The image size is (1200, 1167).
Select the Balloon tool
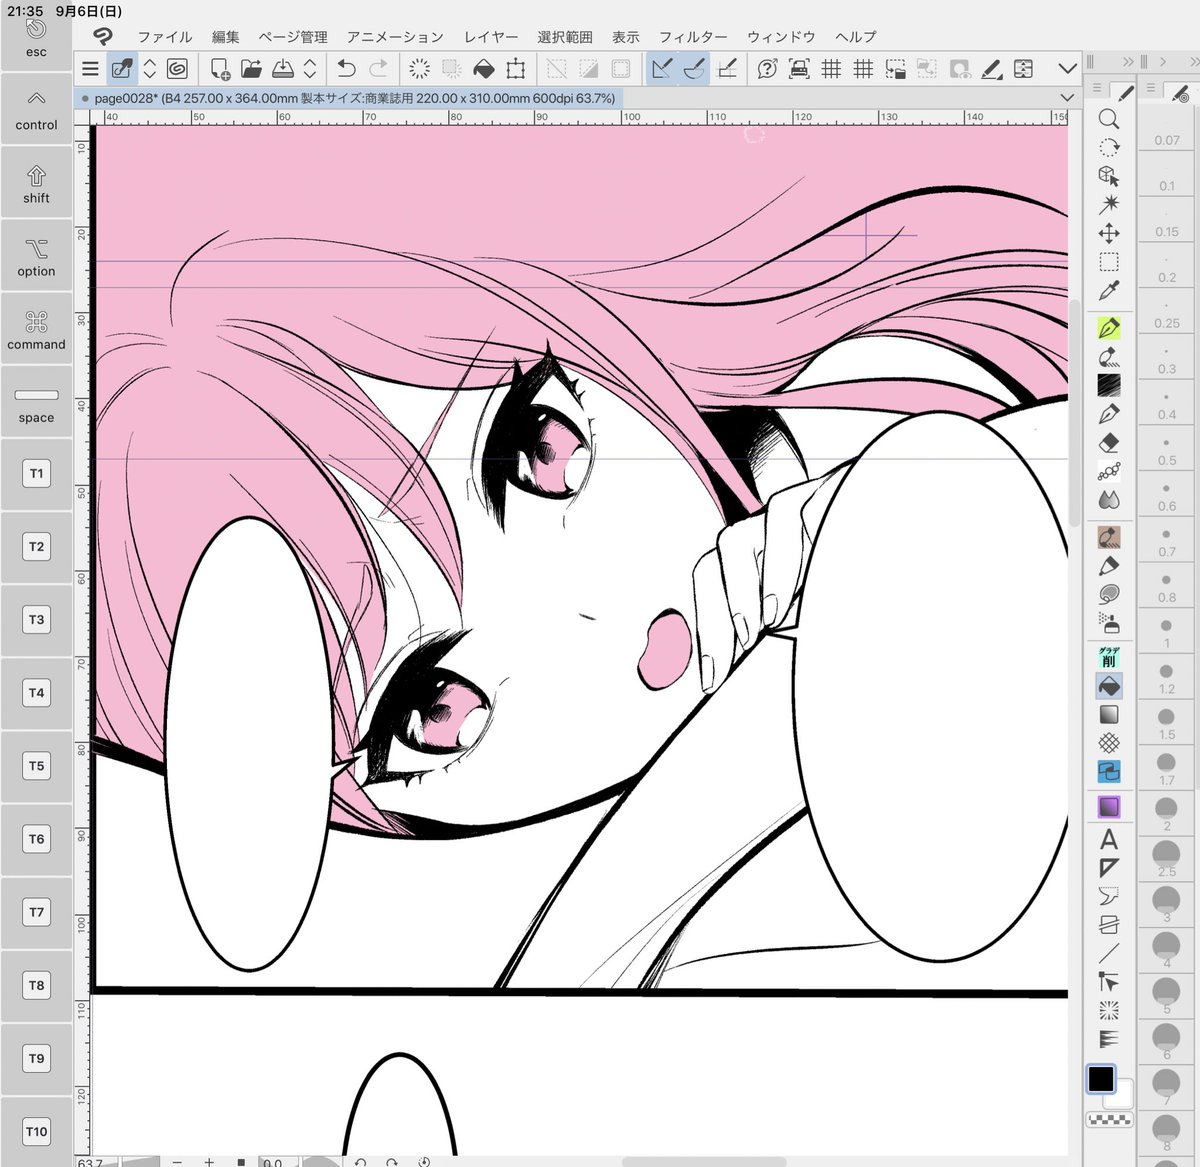tap(1109, 896)
